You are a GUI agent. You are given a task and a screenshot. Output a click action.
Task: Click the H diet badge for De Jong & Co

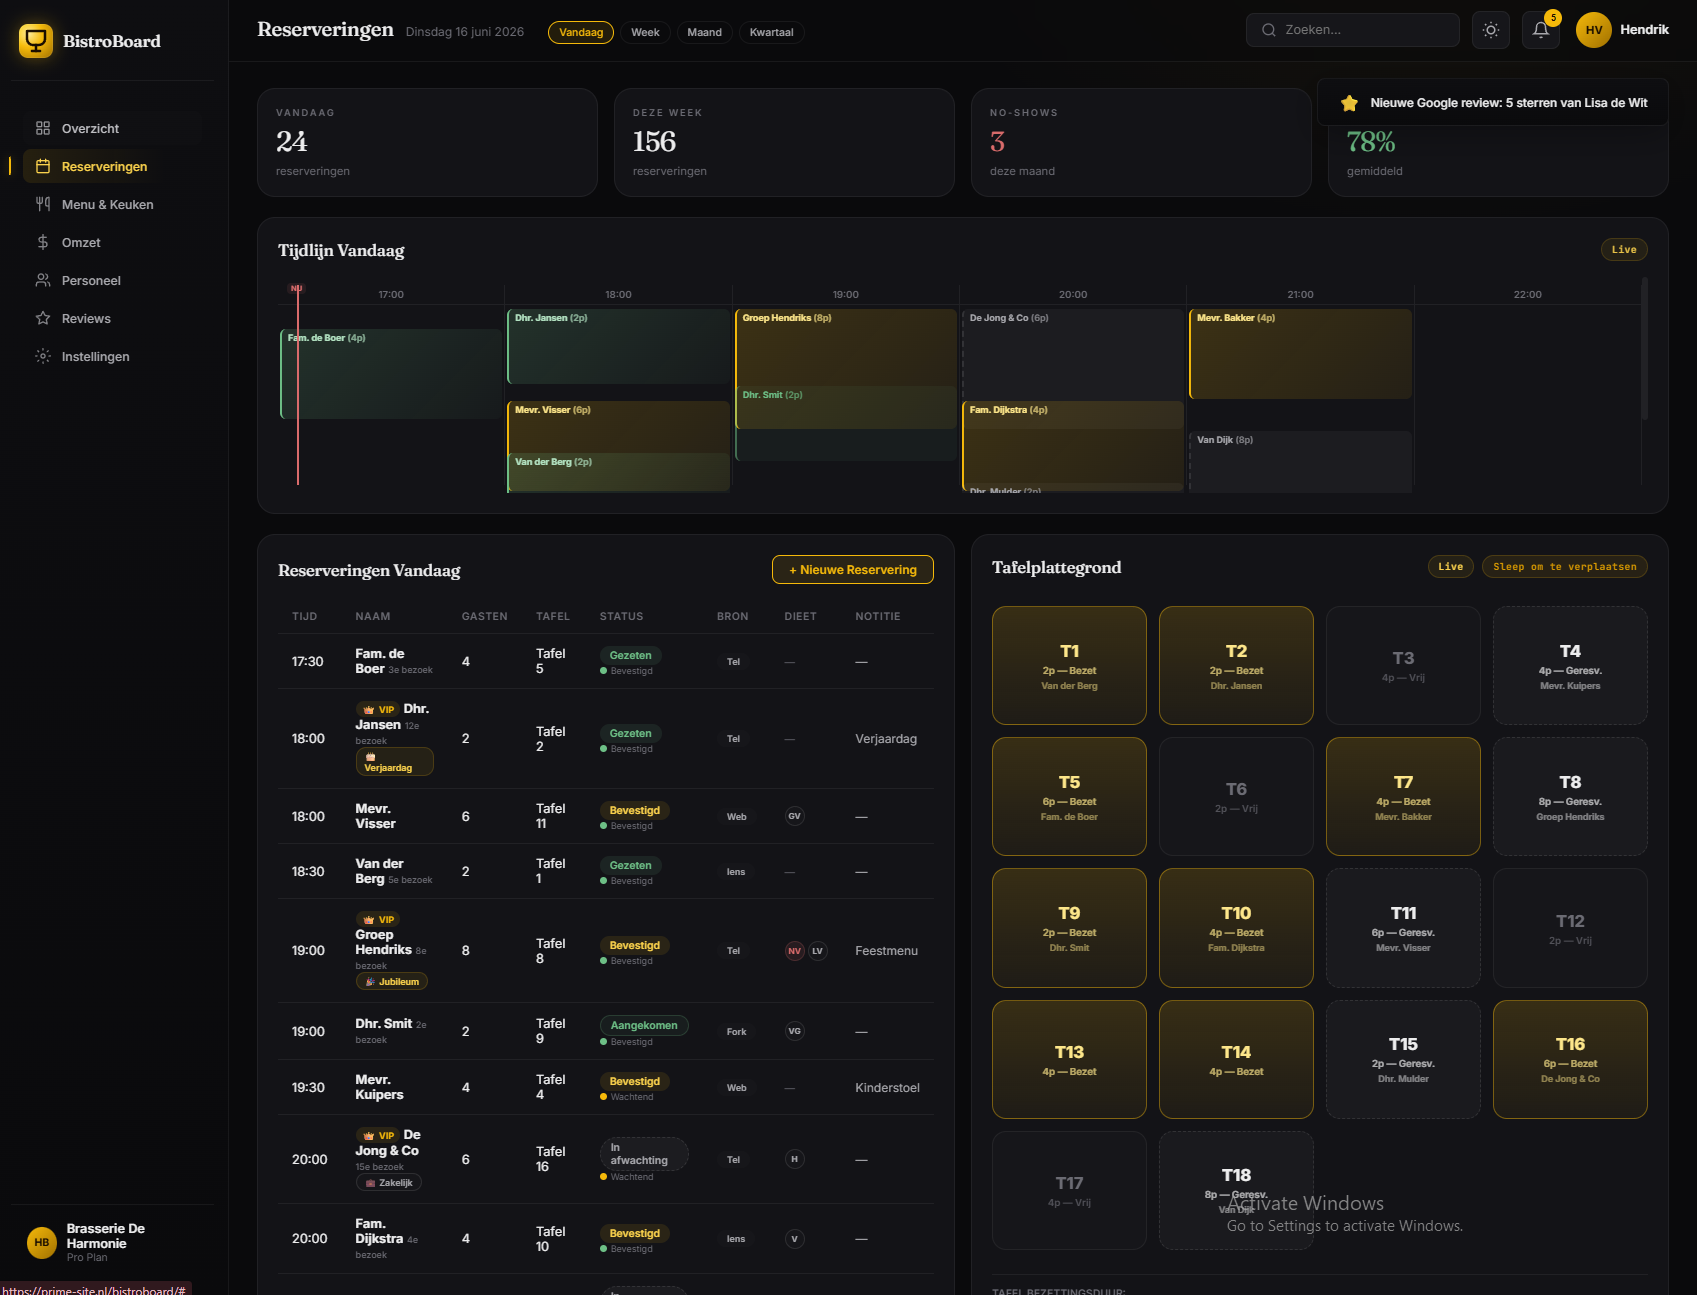point(794,1159)
